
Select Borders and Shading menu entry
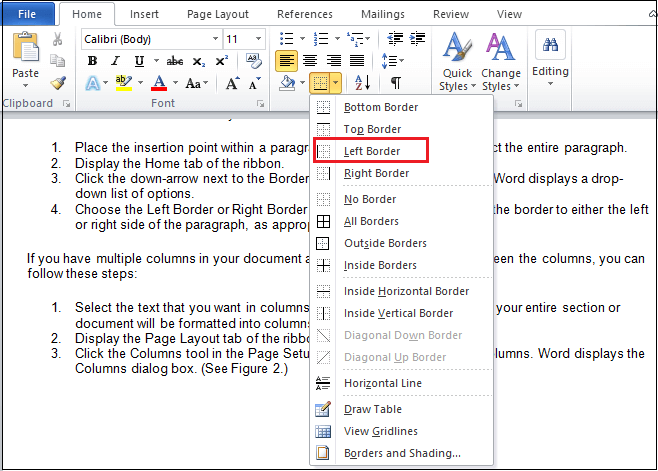tap(402, 453)
